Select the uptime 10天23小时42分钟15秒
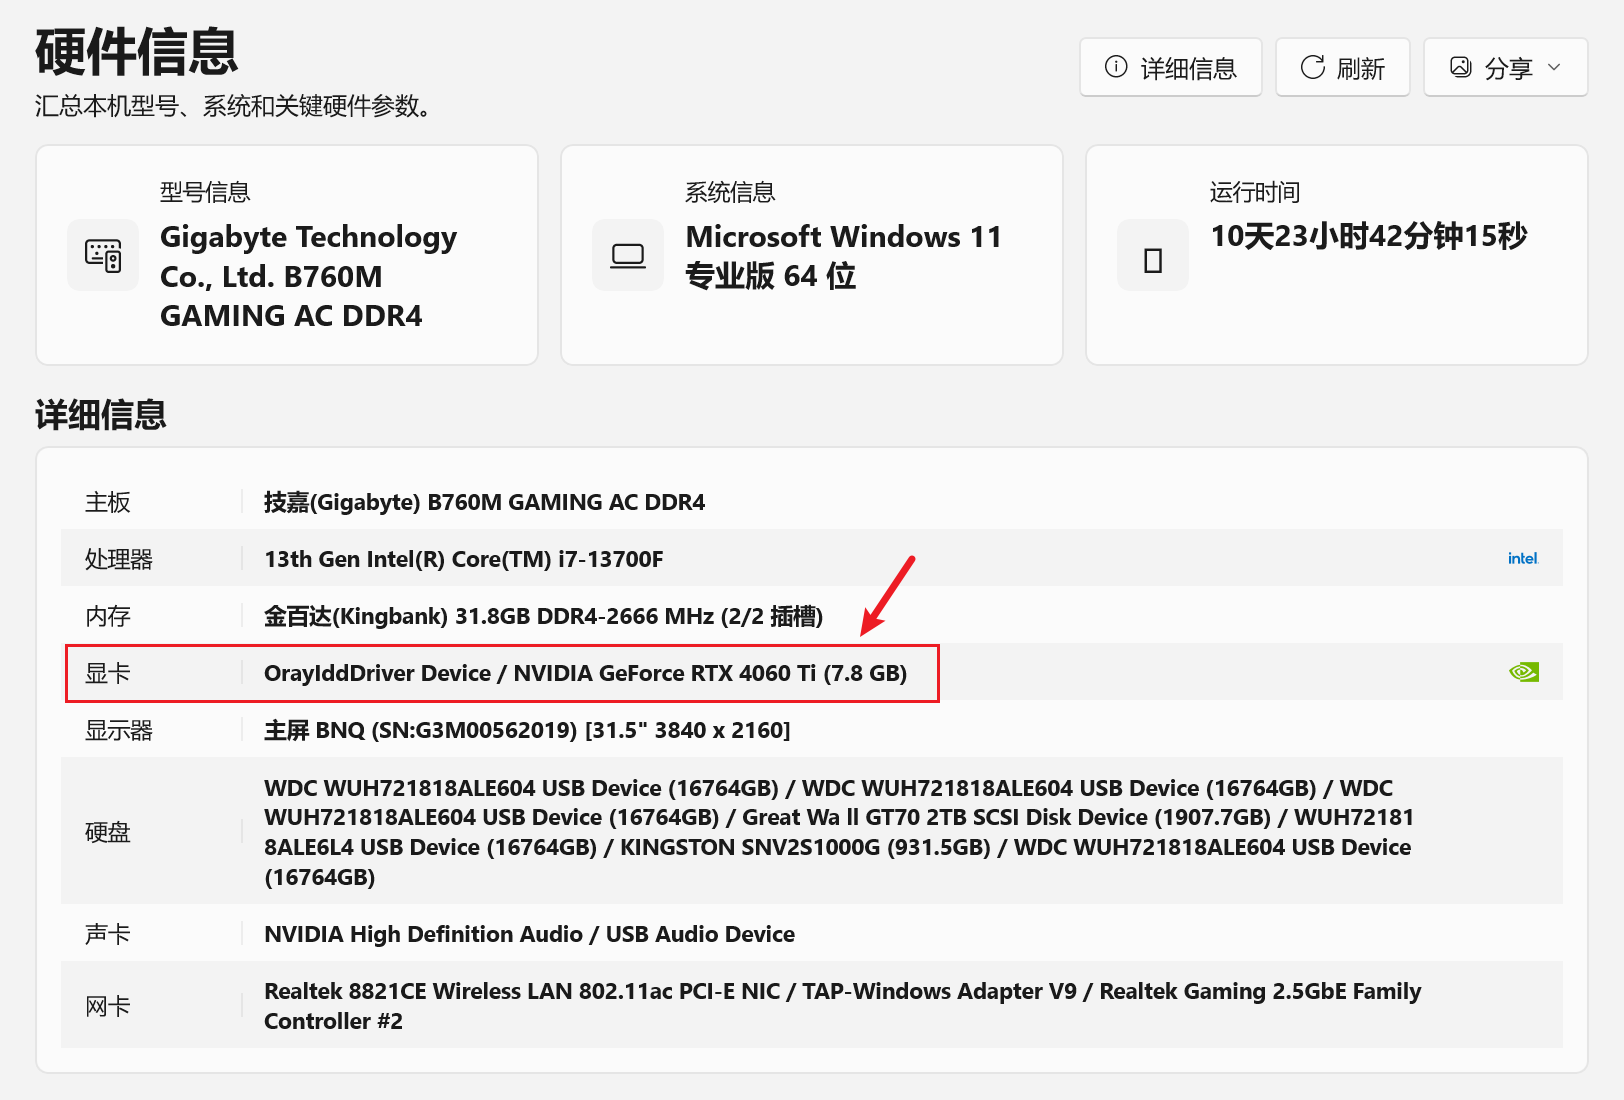 [x=1369, y=236]
